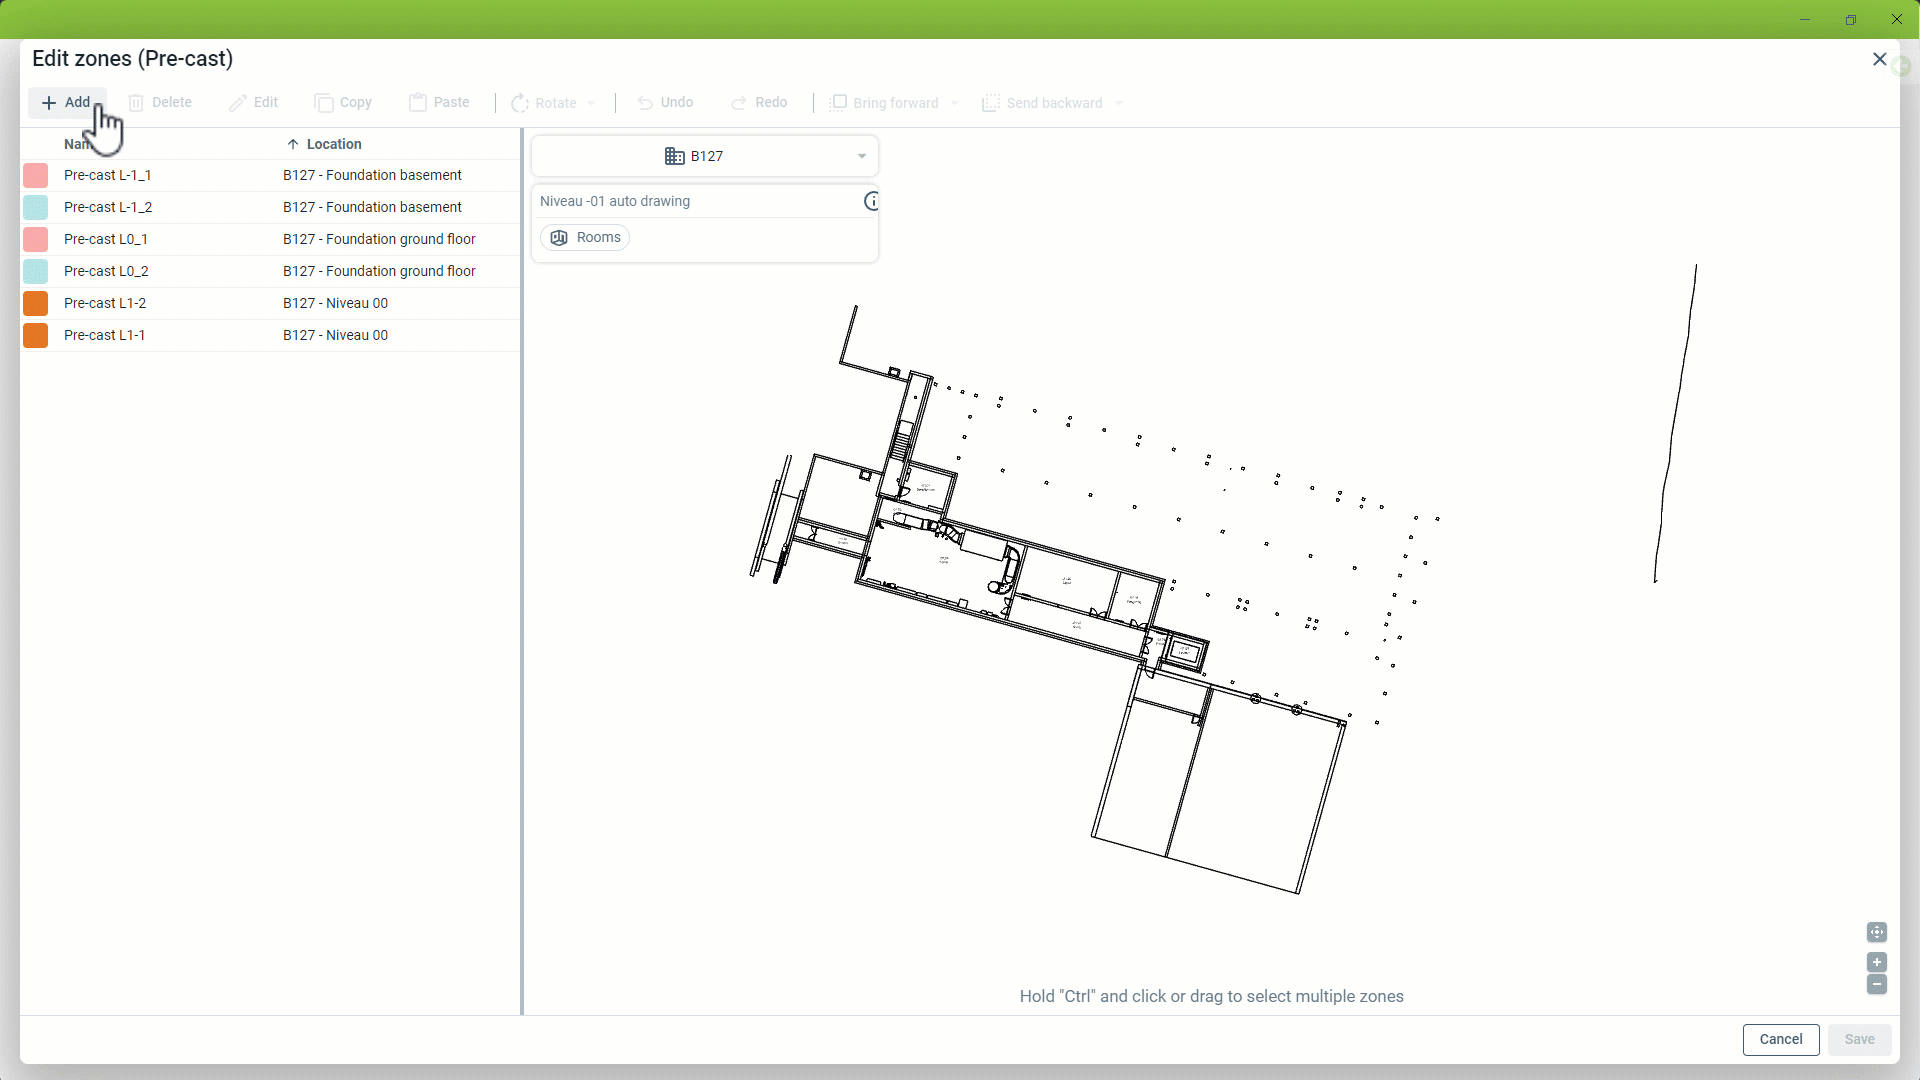Zoom in with plus button

pos(1876,962)
